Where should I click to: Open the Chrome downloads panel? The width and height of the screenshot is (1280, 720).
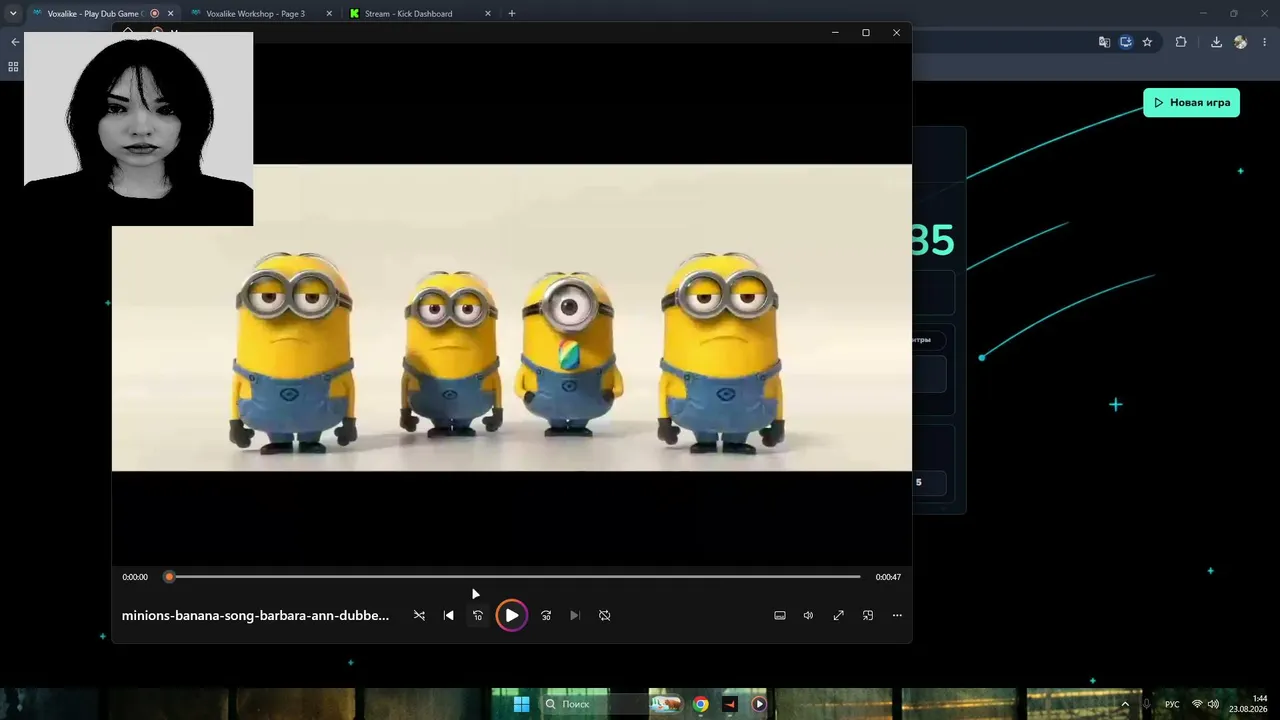(1216, 42)
